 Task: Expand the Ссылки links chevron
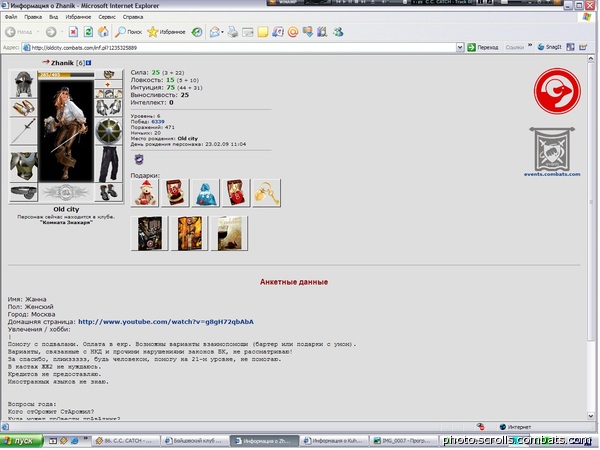[x=530, y=46]
